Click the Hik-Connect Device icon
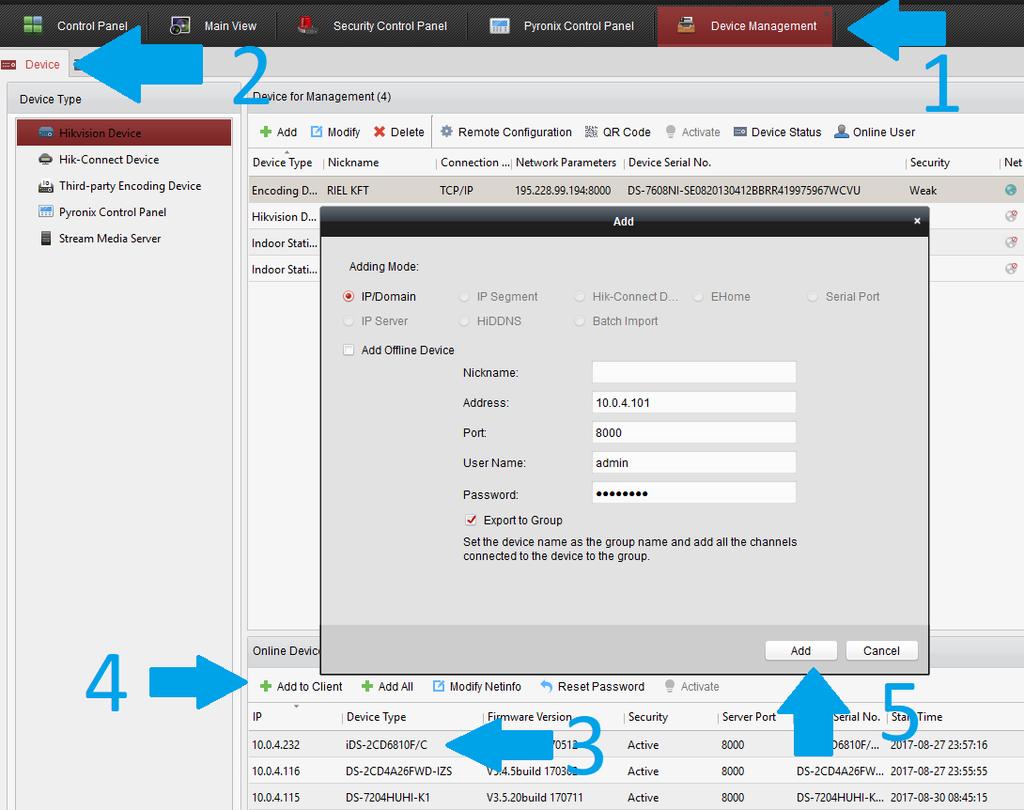 (46, 159)
